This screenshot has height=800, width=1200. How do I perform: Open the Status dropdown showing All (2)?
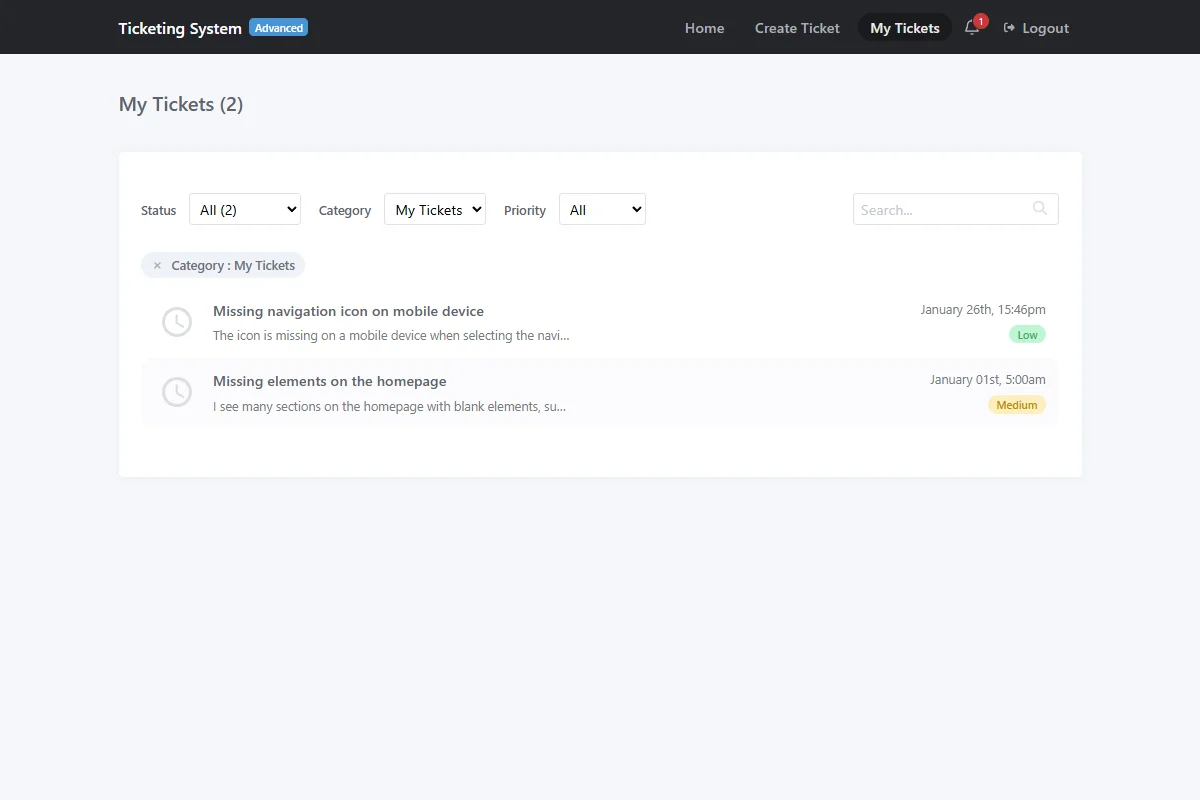245,209
